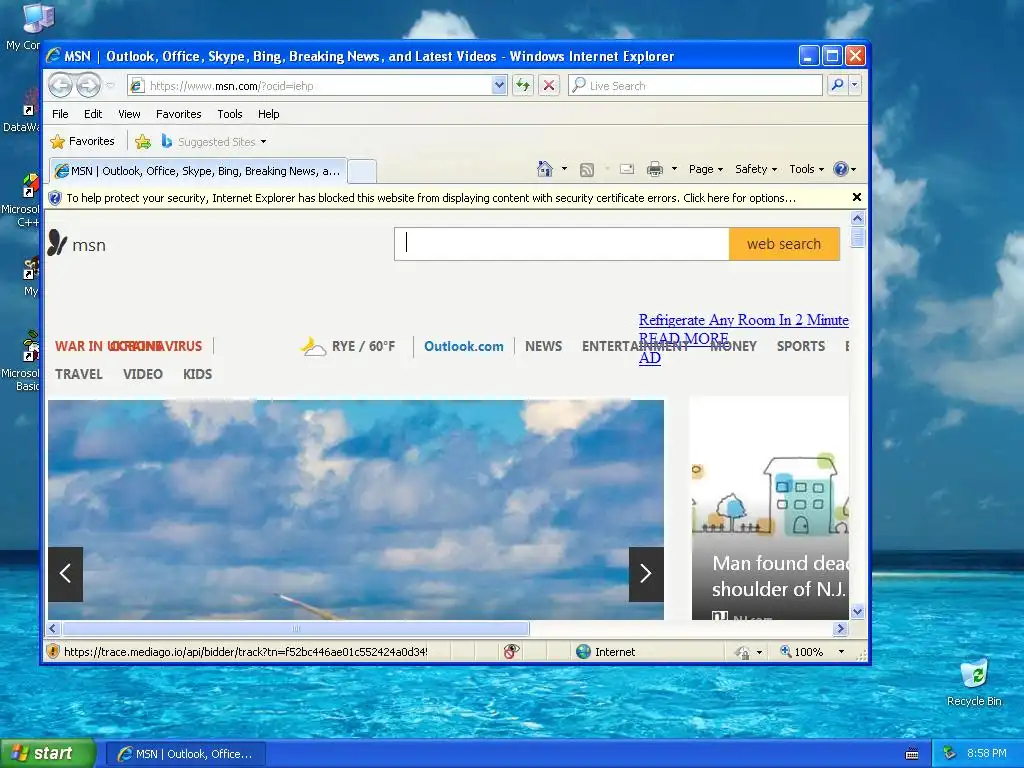Open a new blank tab
Screen dimensions: 1024x768
pos(362,171)
